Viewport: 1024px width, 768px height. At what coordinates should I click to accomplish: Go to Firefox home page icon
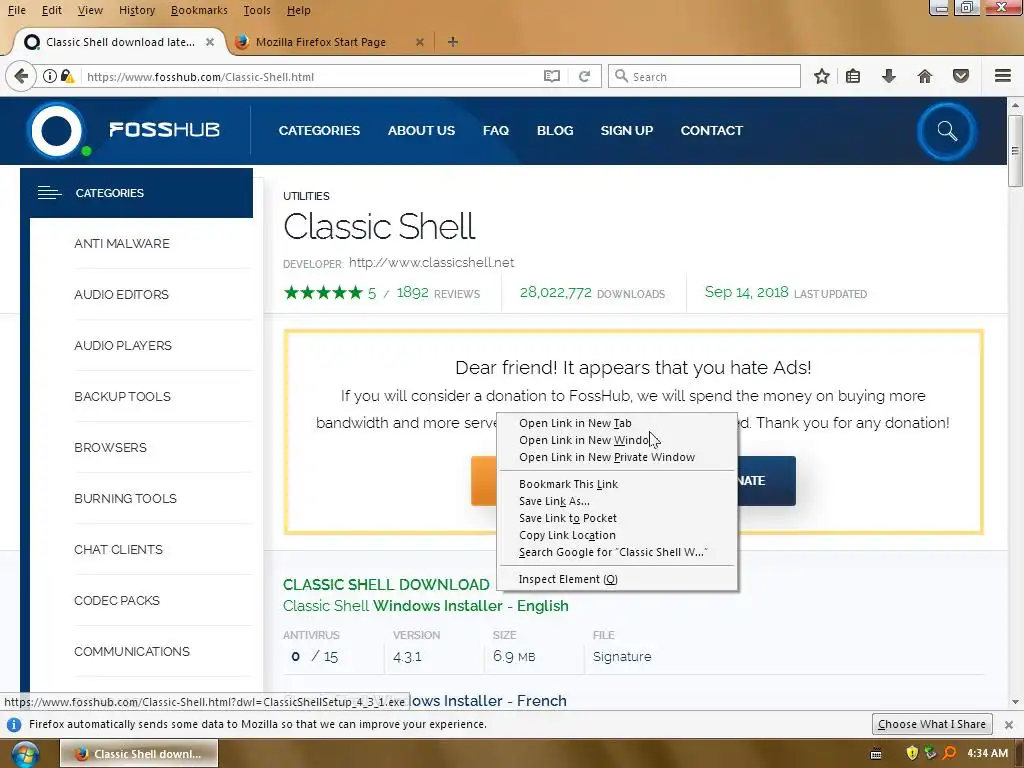(924, 76)
